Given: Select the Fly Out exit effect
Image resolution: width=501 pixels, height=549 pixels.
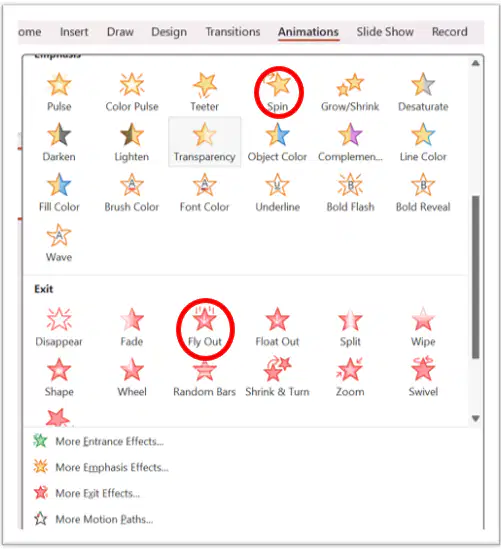Looking at the screenshot, I should [x=205, y=329].
